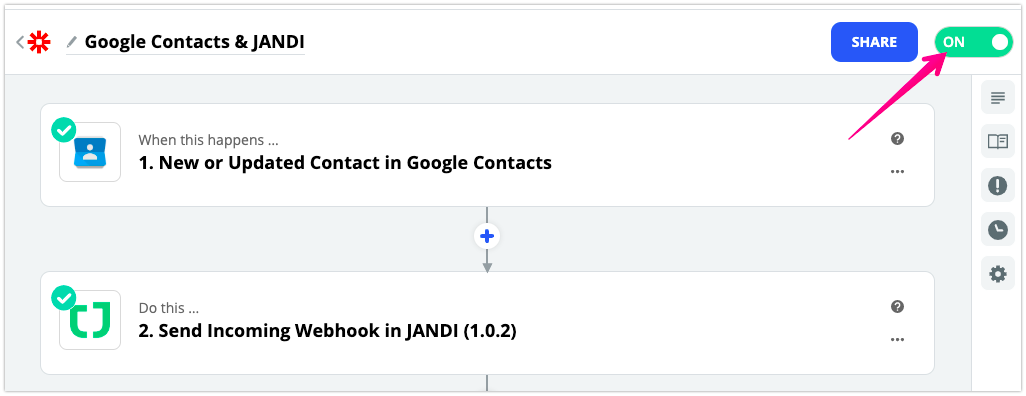Click help icon on JANDI step

point(897,306)
